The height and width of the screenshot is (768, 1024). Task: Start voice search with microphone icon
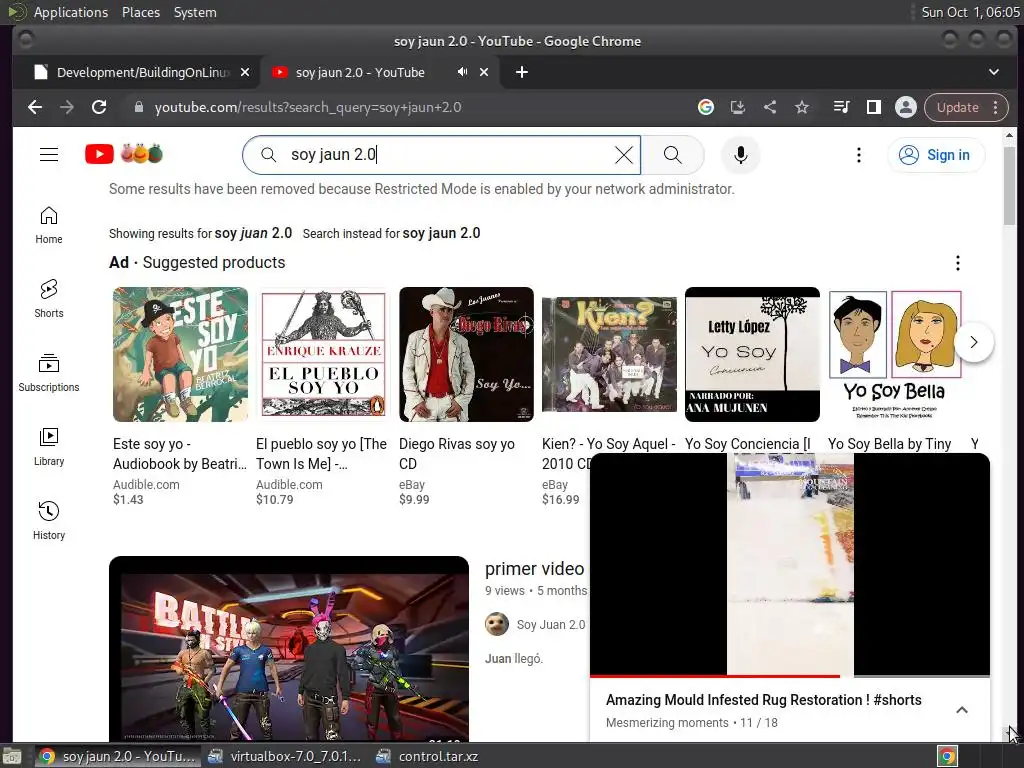(741, 155)
